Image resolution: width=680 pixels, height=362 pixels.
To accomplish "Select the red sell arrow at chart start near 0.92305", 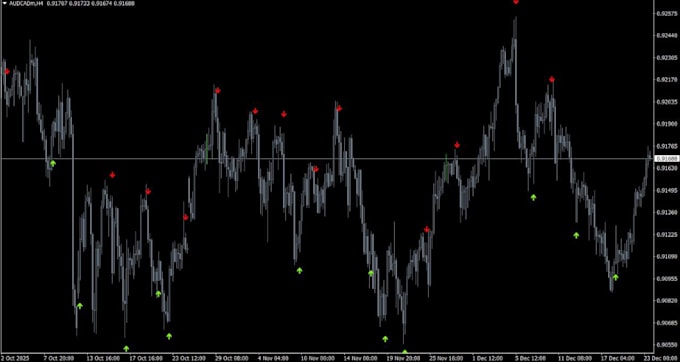I will tap(7, 71).
